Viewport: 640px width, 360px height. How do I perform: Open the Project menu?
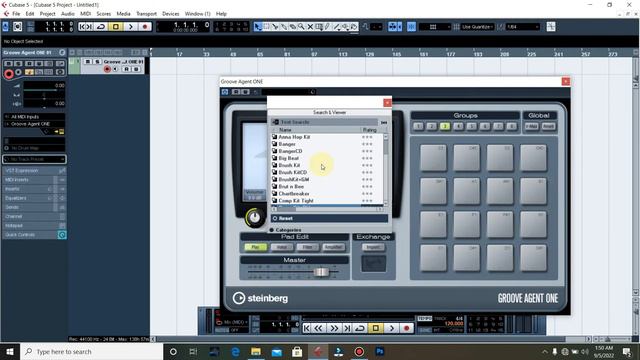47,14
